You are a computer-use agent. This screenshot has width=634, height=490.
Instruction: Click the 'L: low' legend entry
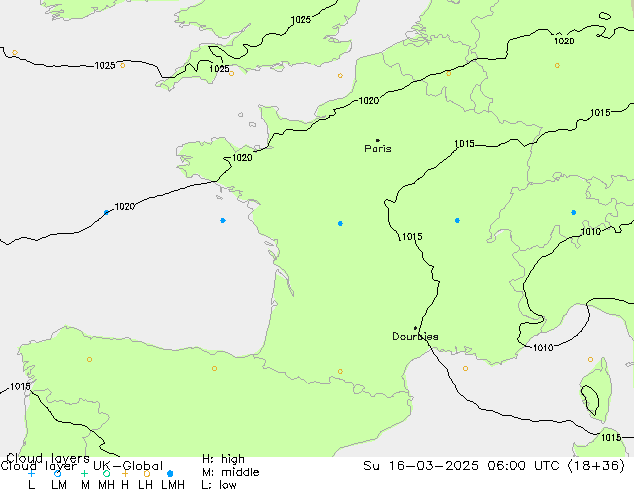pos(219,485)
